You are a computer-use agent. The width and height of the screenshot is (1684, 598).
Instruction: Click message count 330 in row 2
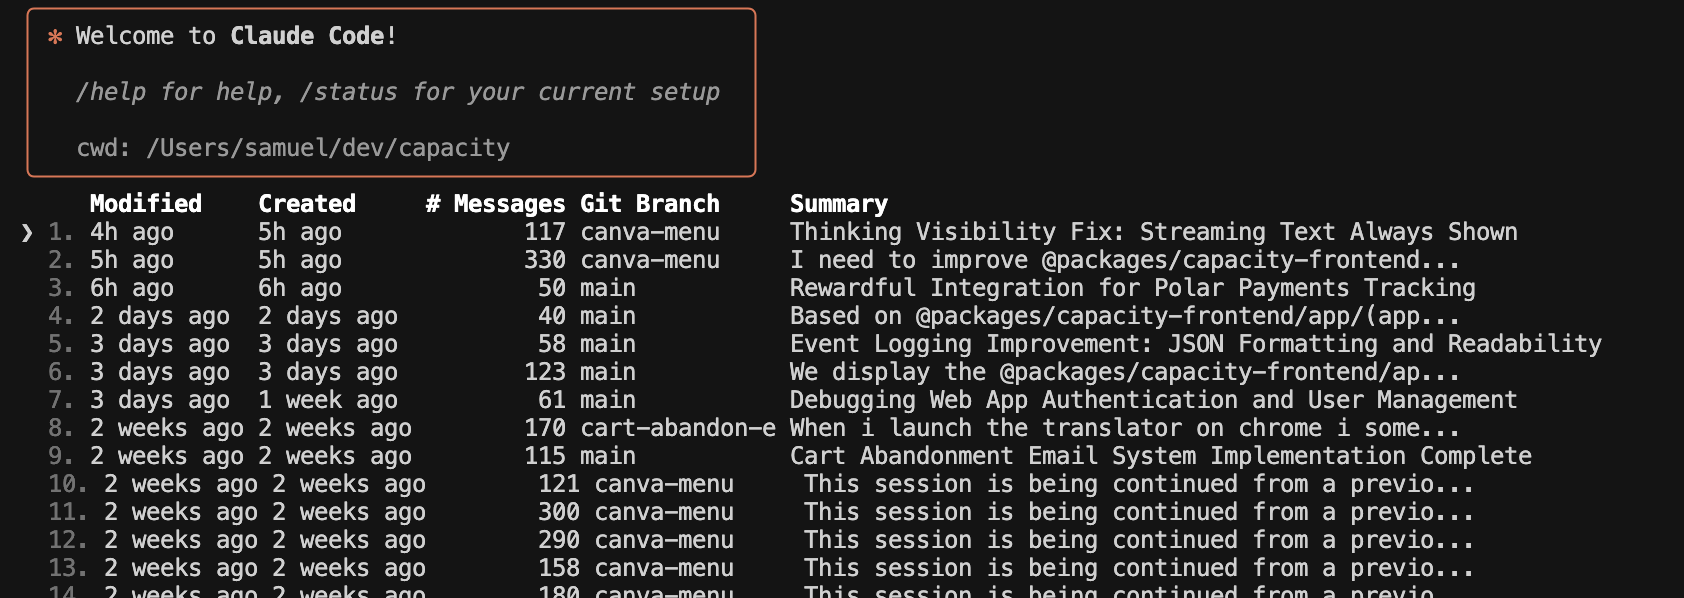545,260
